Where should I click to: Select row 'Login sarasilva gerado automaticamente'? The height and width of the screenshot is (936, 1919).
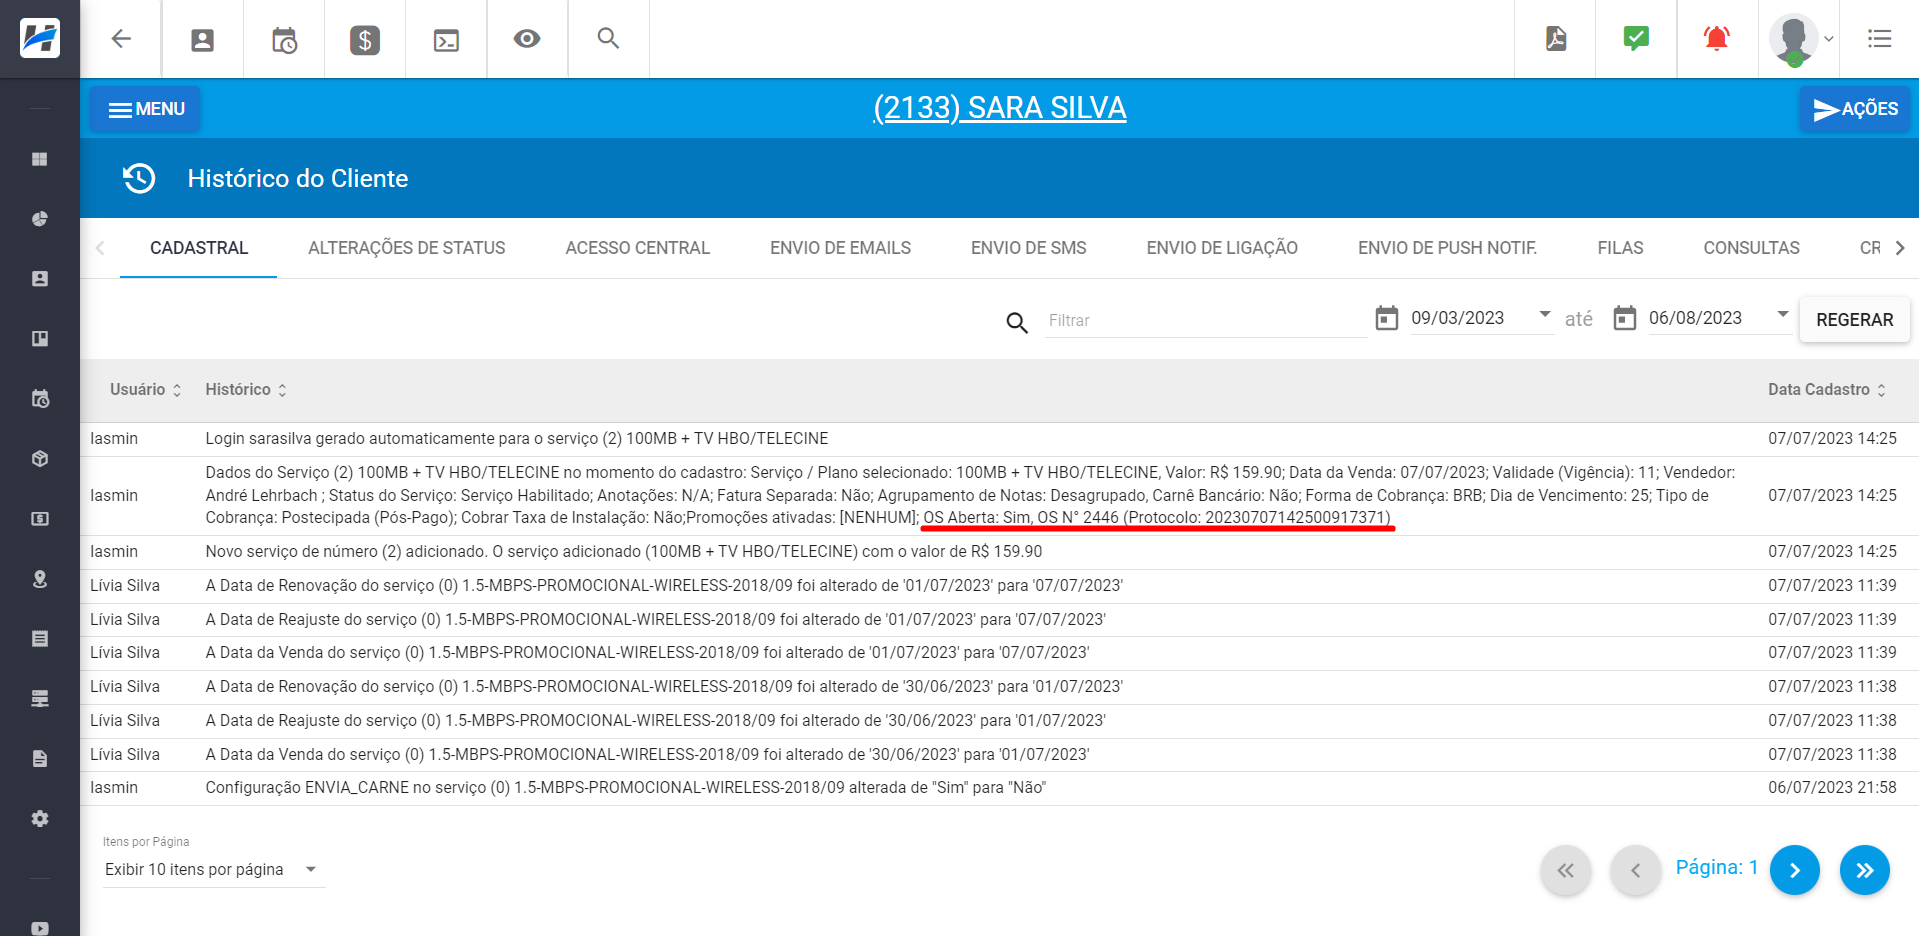[x=999, y=439]
